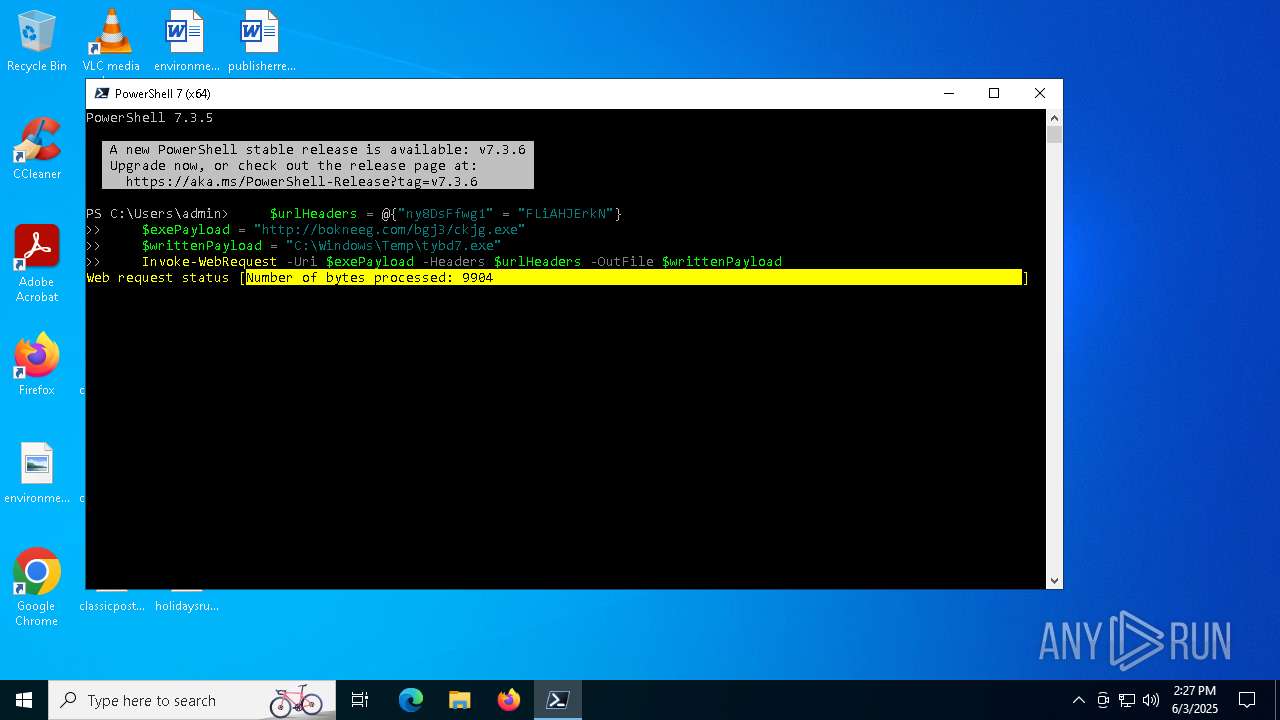Open File Explorer from taskbar
This screenshot has width=1280, height=720.
click(x=460, y=700)
